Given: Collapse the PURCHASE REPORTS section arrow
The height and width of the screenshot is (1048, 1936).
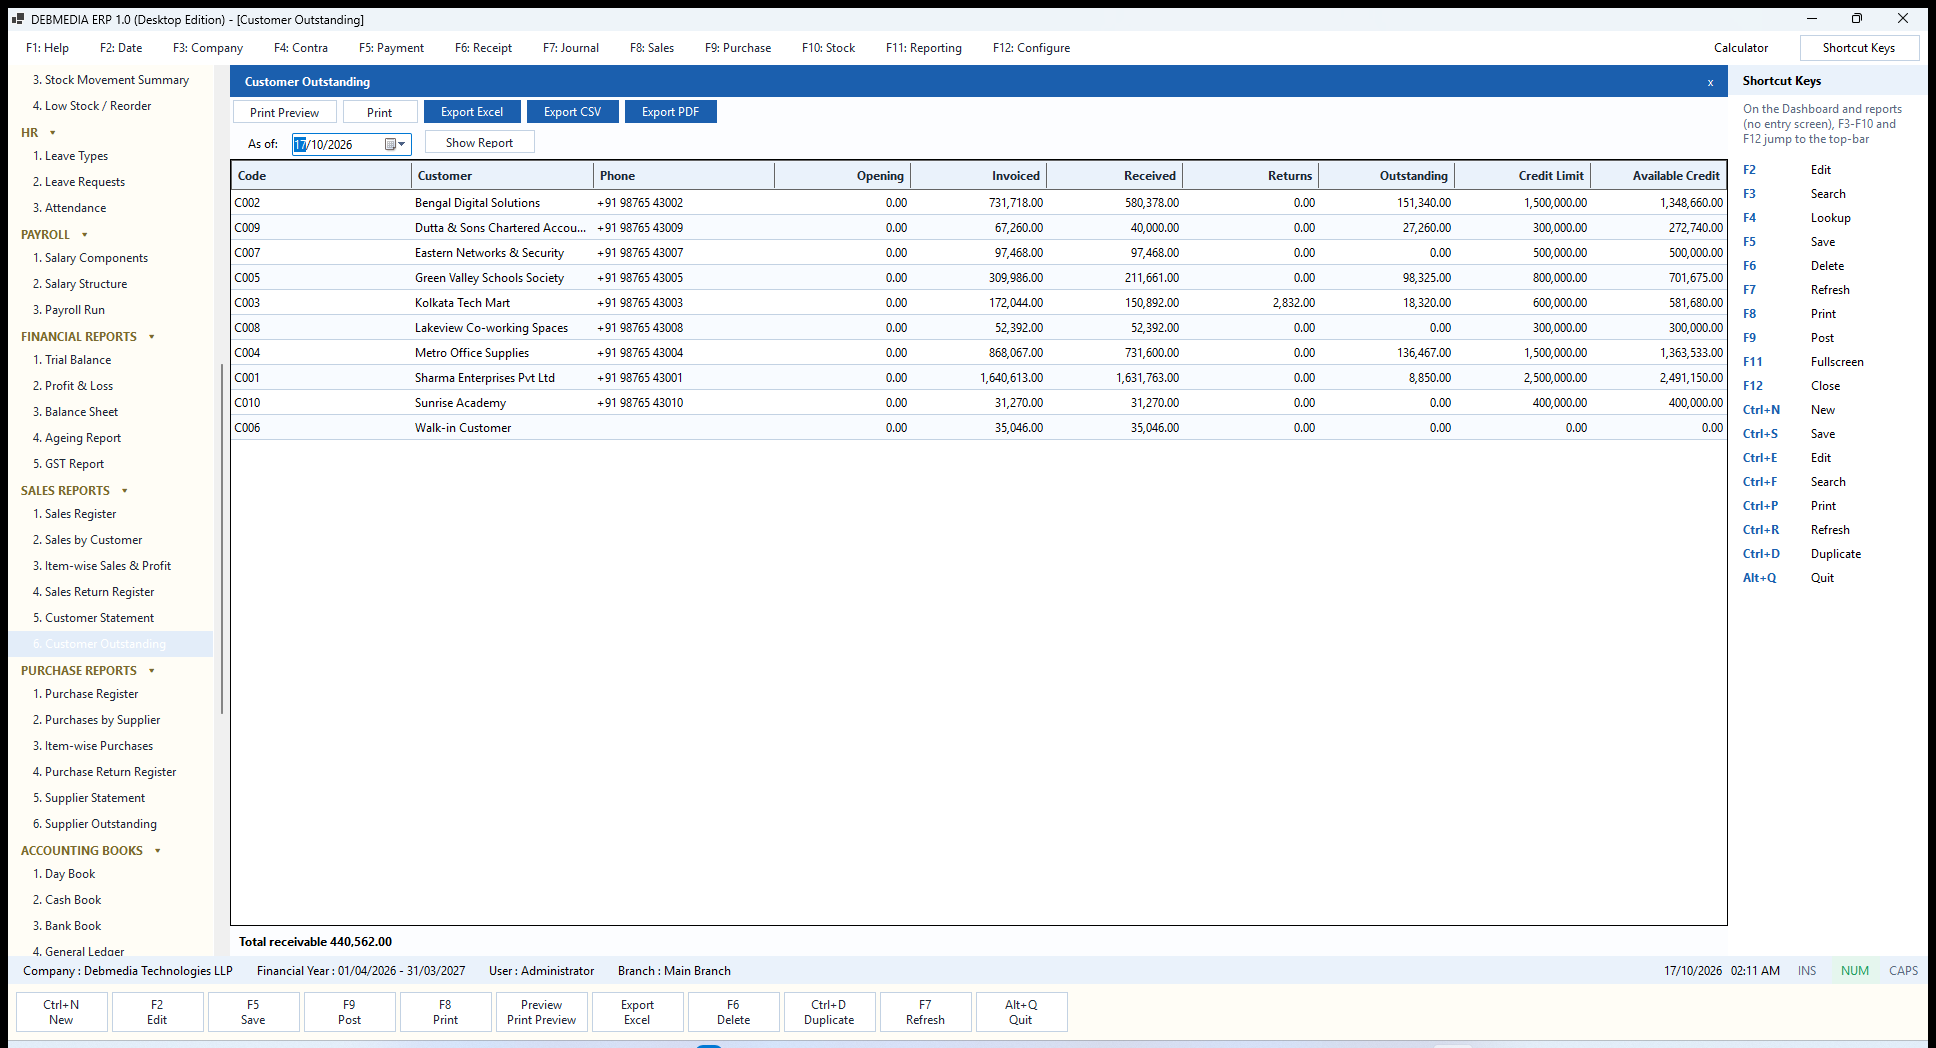Looking at the screenshot, I should [152, 671].
